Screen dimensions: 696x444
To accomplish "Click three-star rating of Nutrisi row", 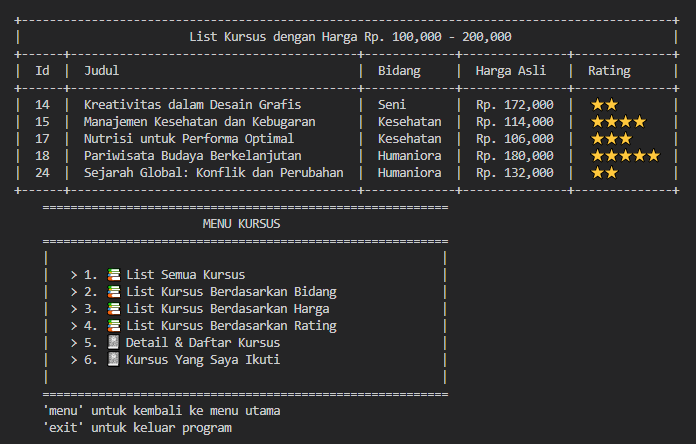I will pos(611,139).
